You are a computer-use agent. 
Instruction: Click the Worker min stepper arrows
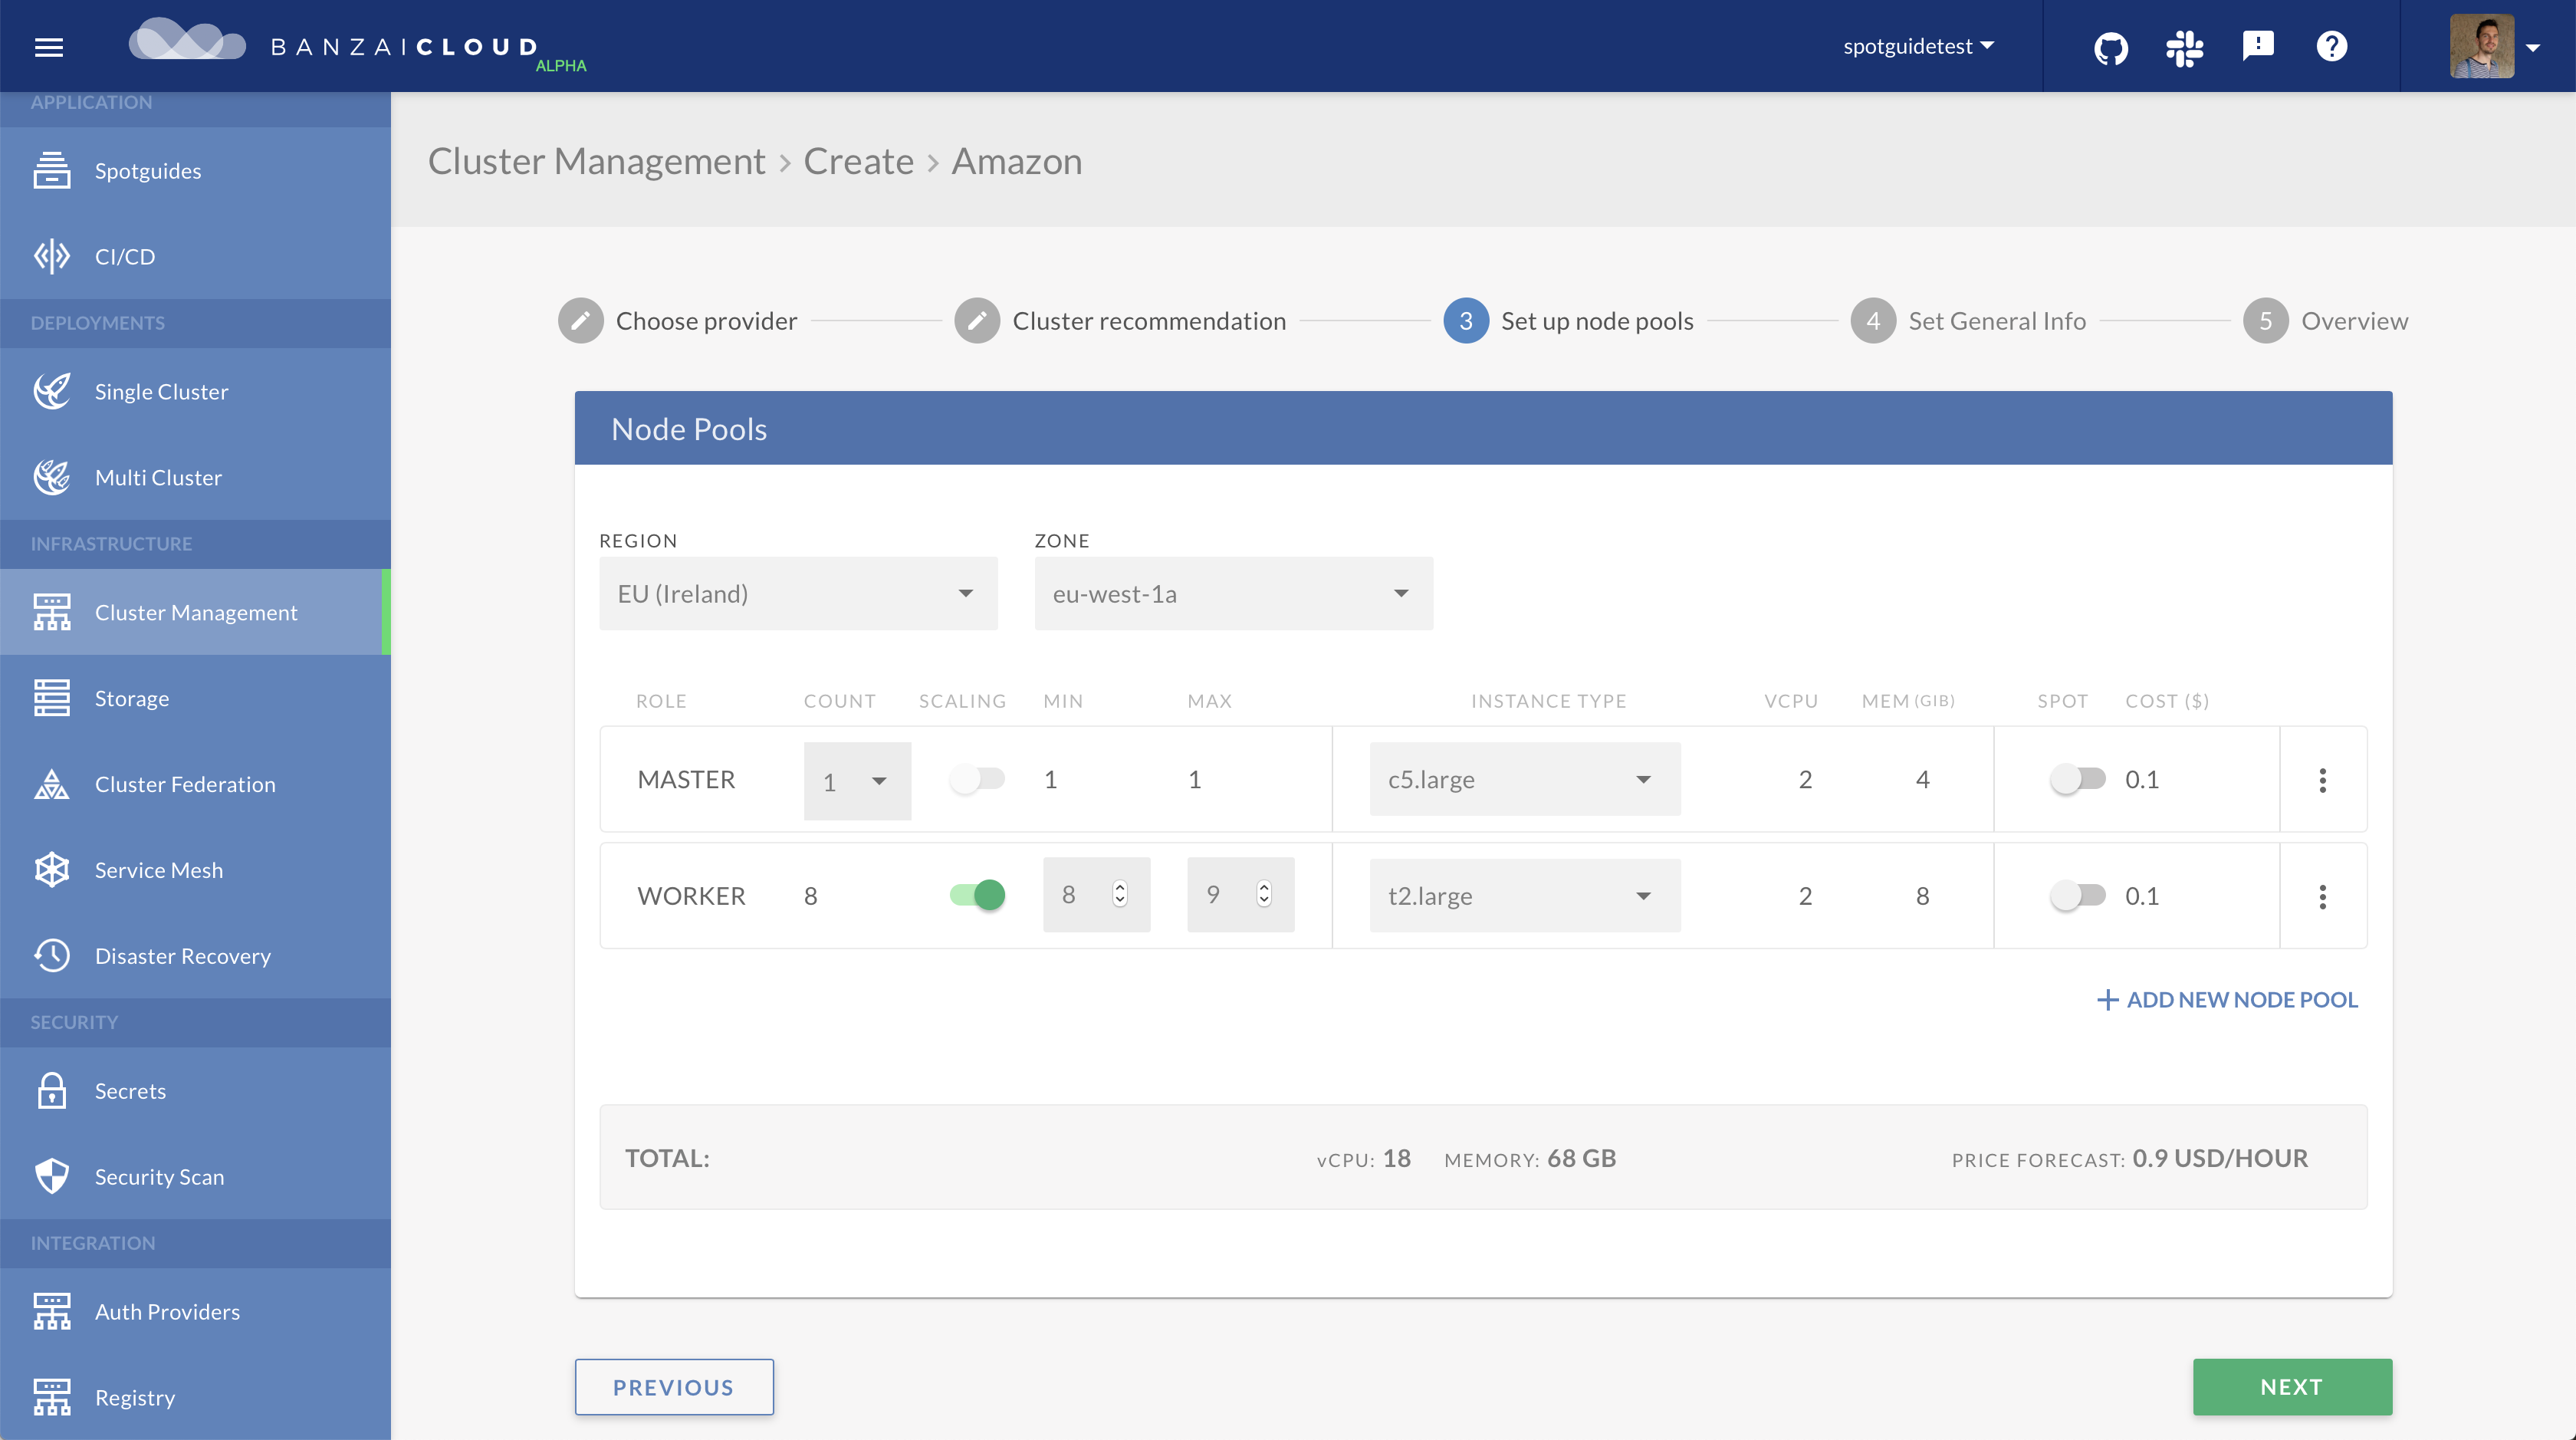pos(1120,894)
